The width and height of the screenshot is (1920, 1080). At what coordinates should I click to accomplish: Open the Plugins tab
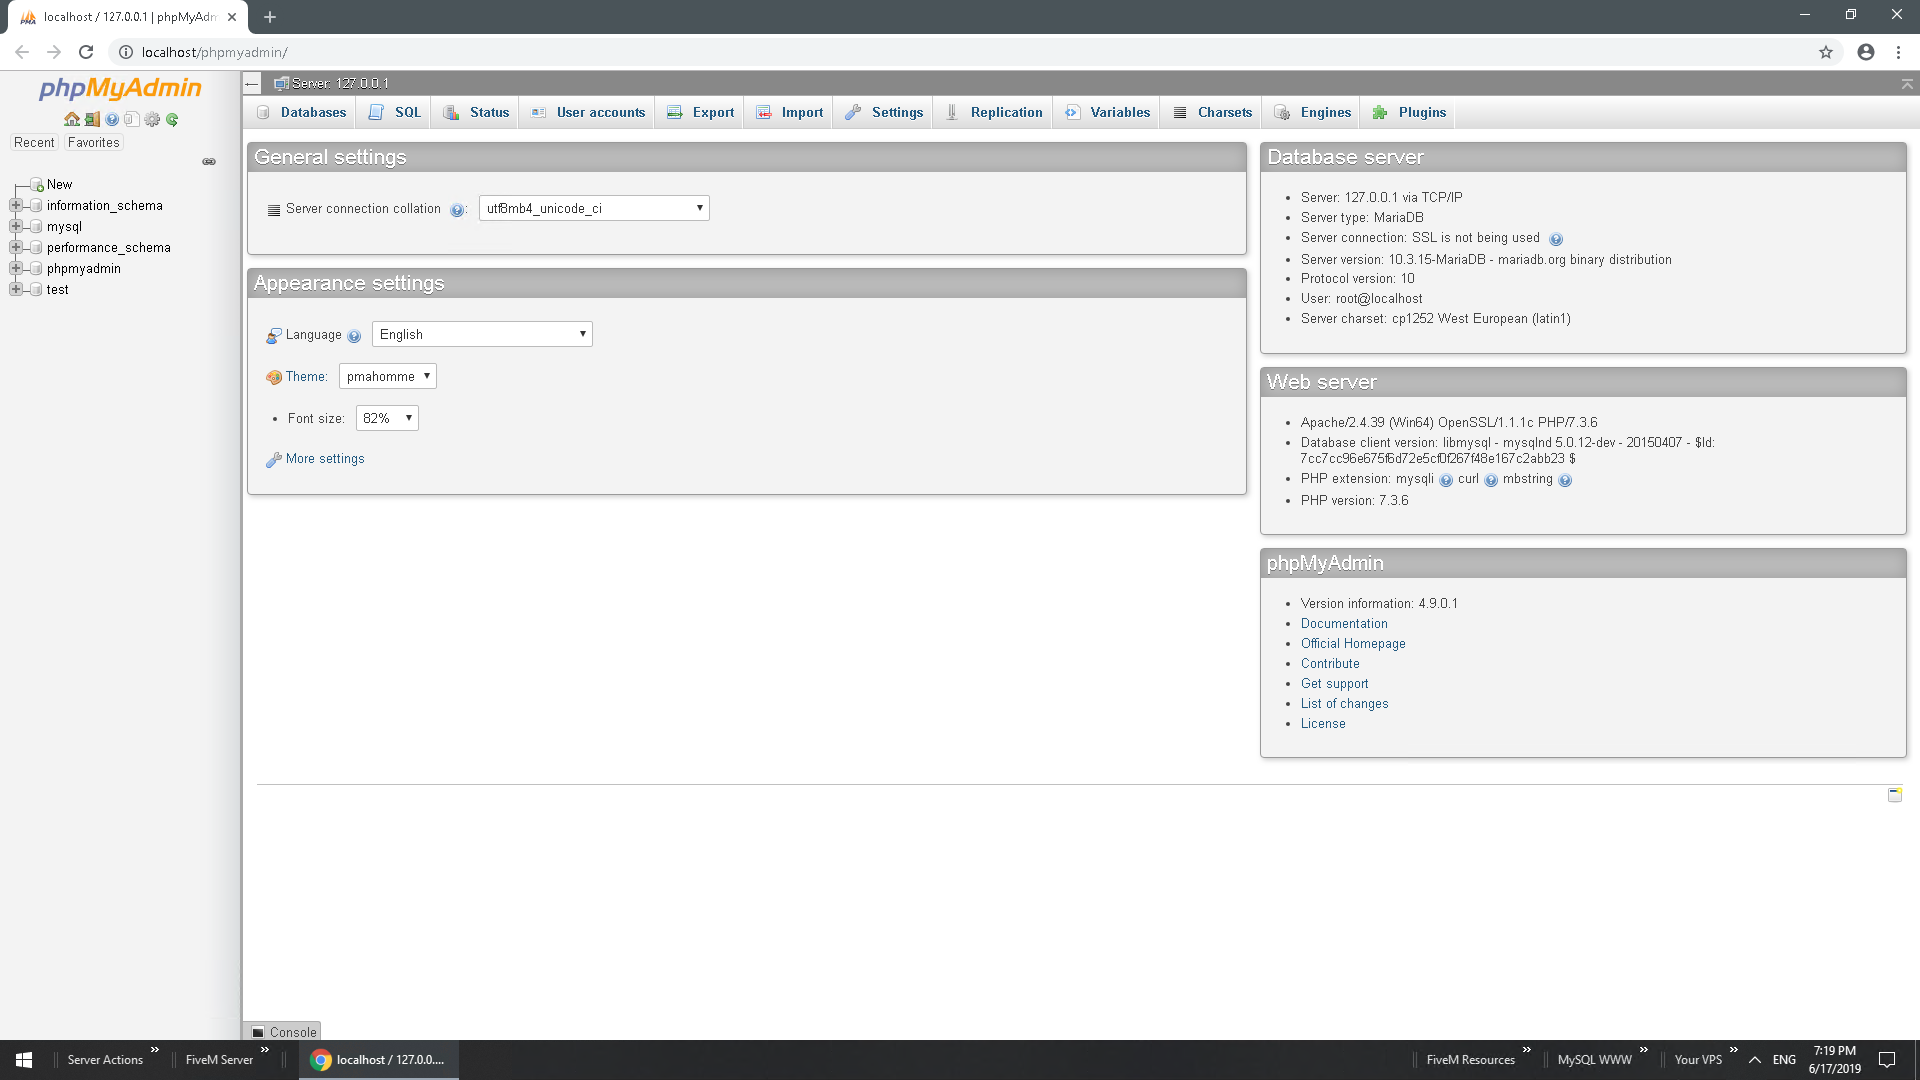coord(1410,113)
